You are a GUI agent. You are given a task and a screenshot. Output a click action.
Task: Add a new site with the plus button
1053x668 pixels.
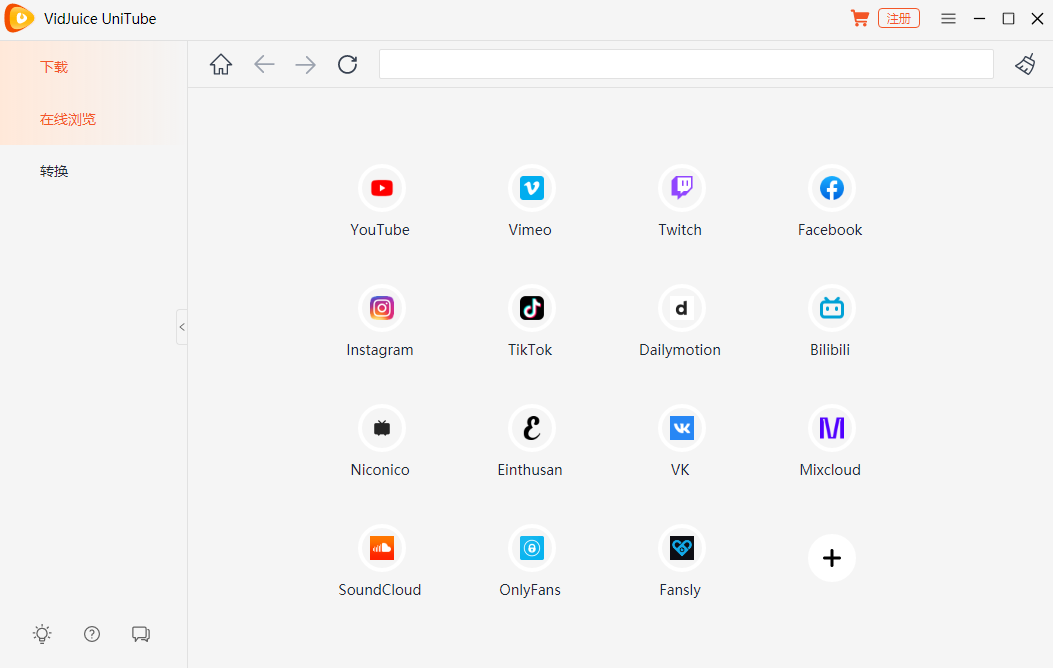(x=831, y=558)
